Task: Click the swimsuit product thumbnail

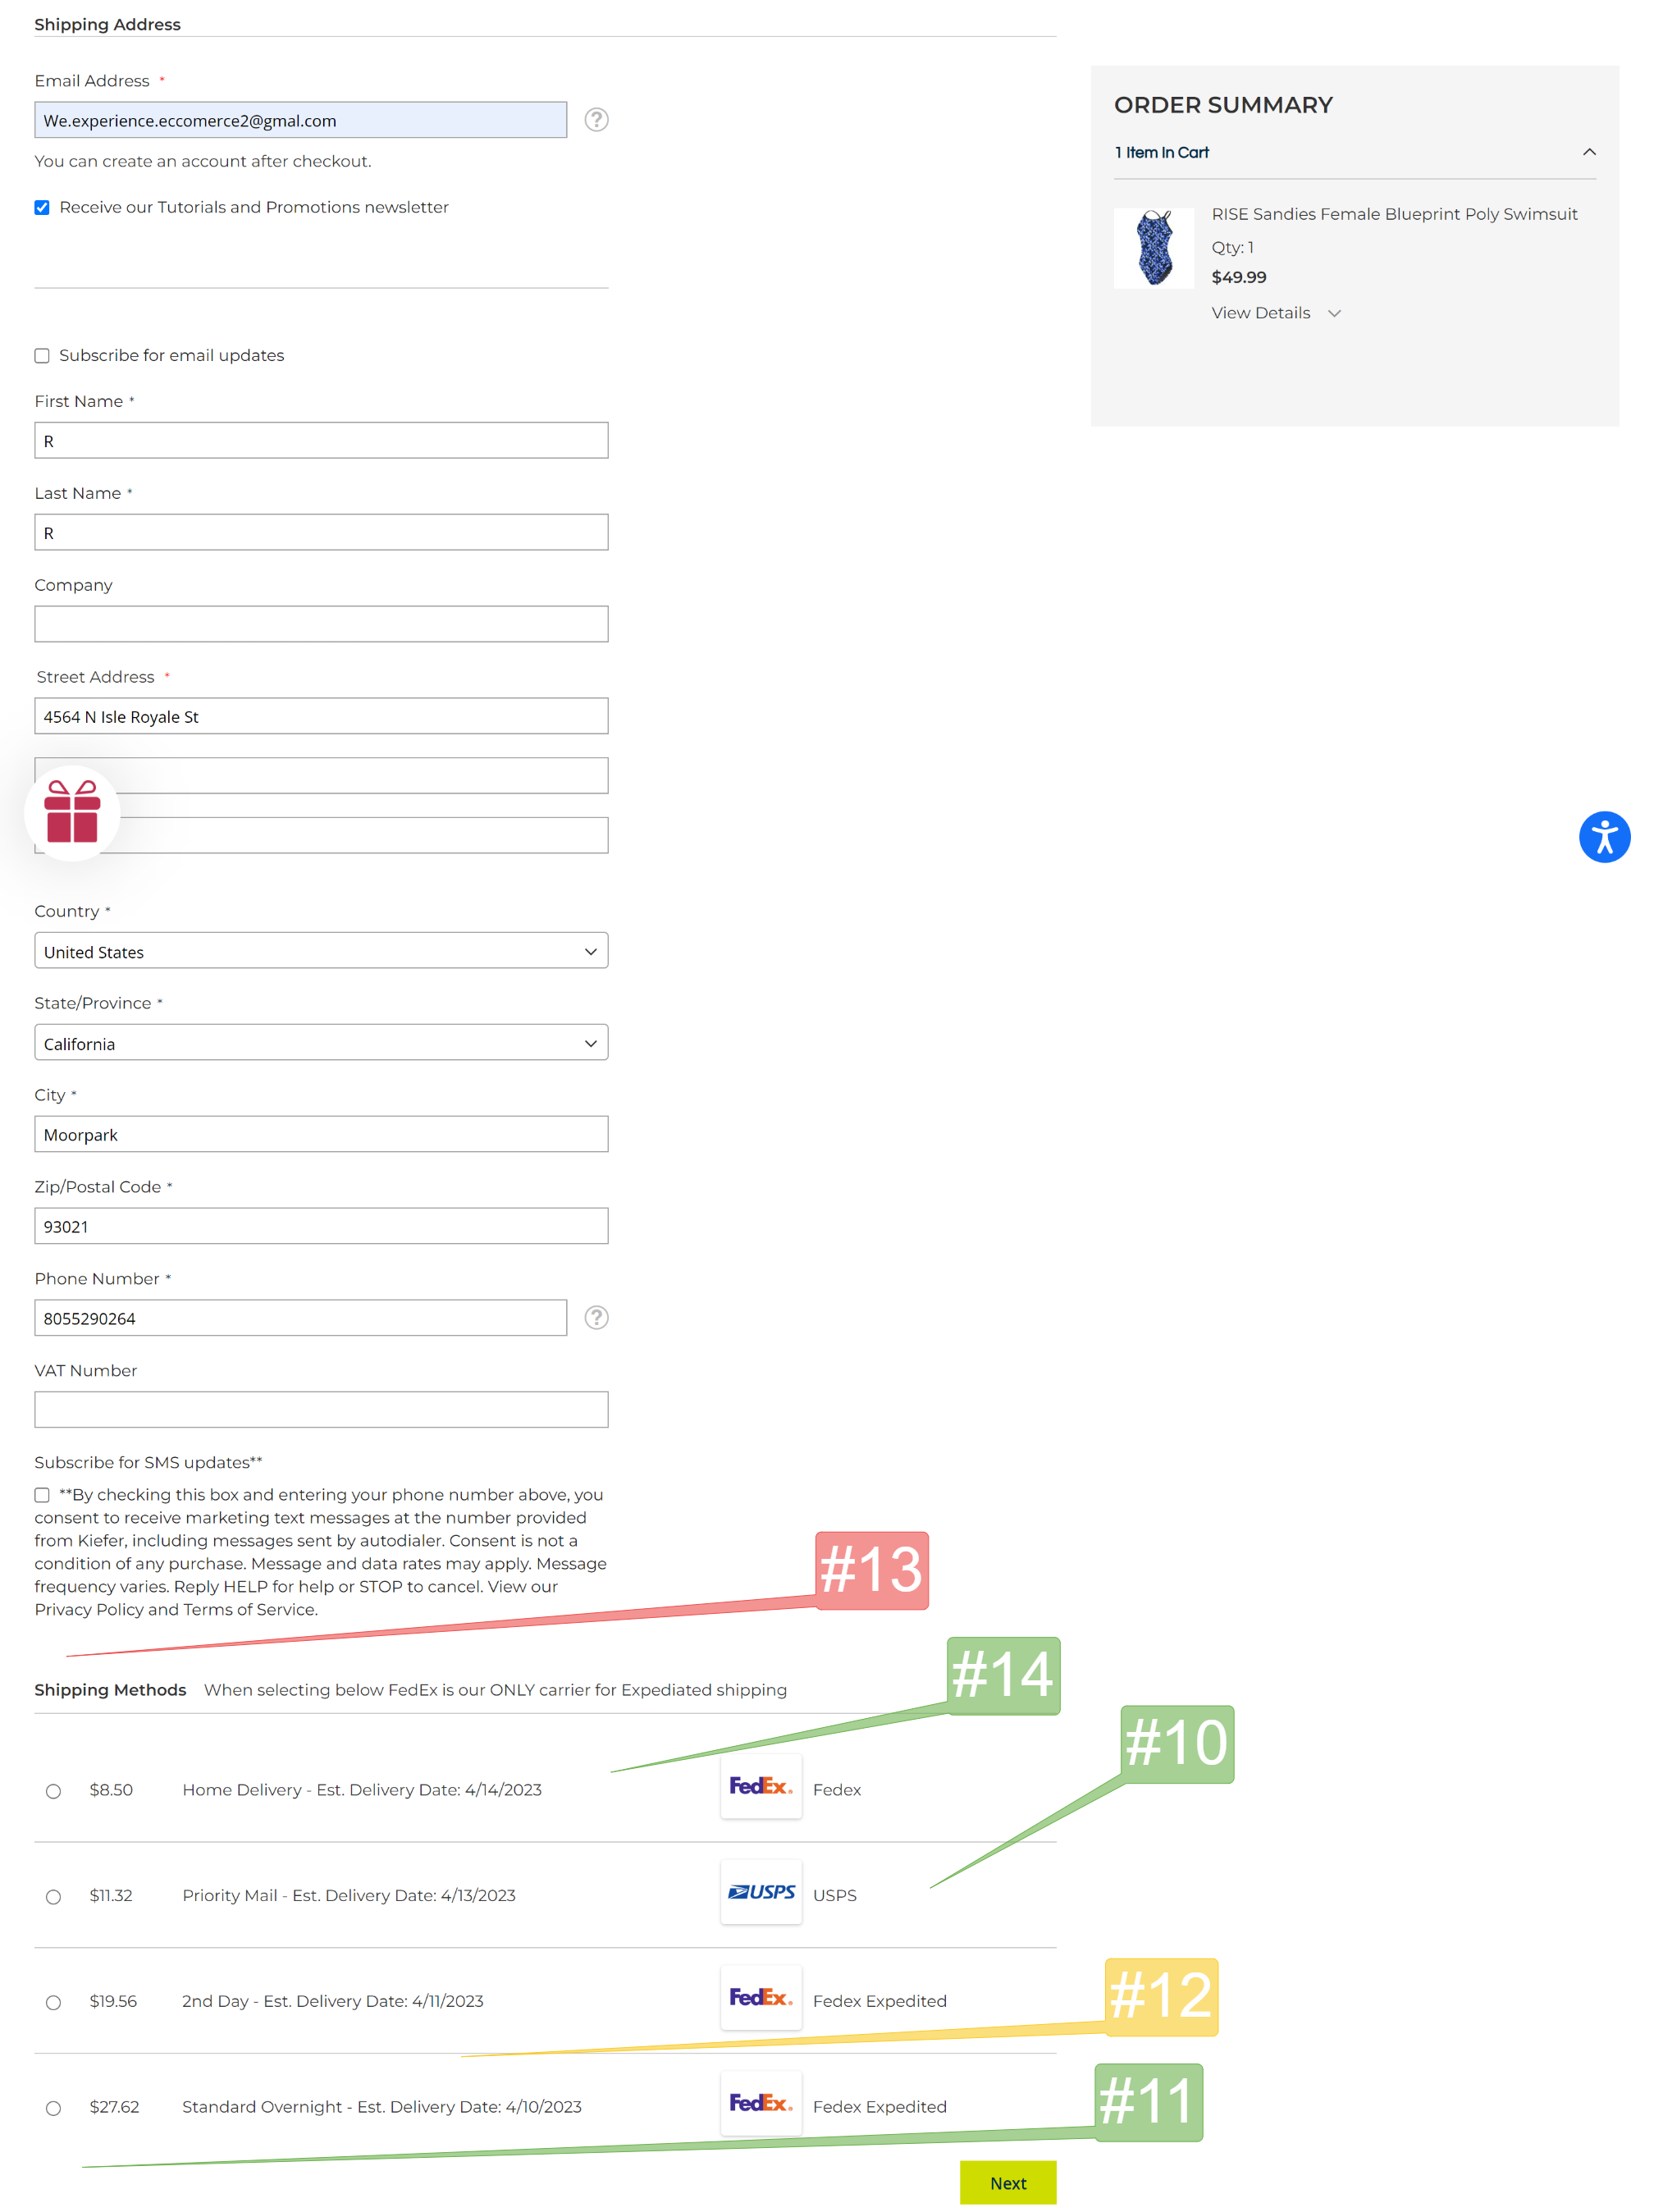Action: point(1153,248)
